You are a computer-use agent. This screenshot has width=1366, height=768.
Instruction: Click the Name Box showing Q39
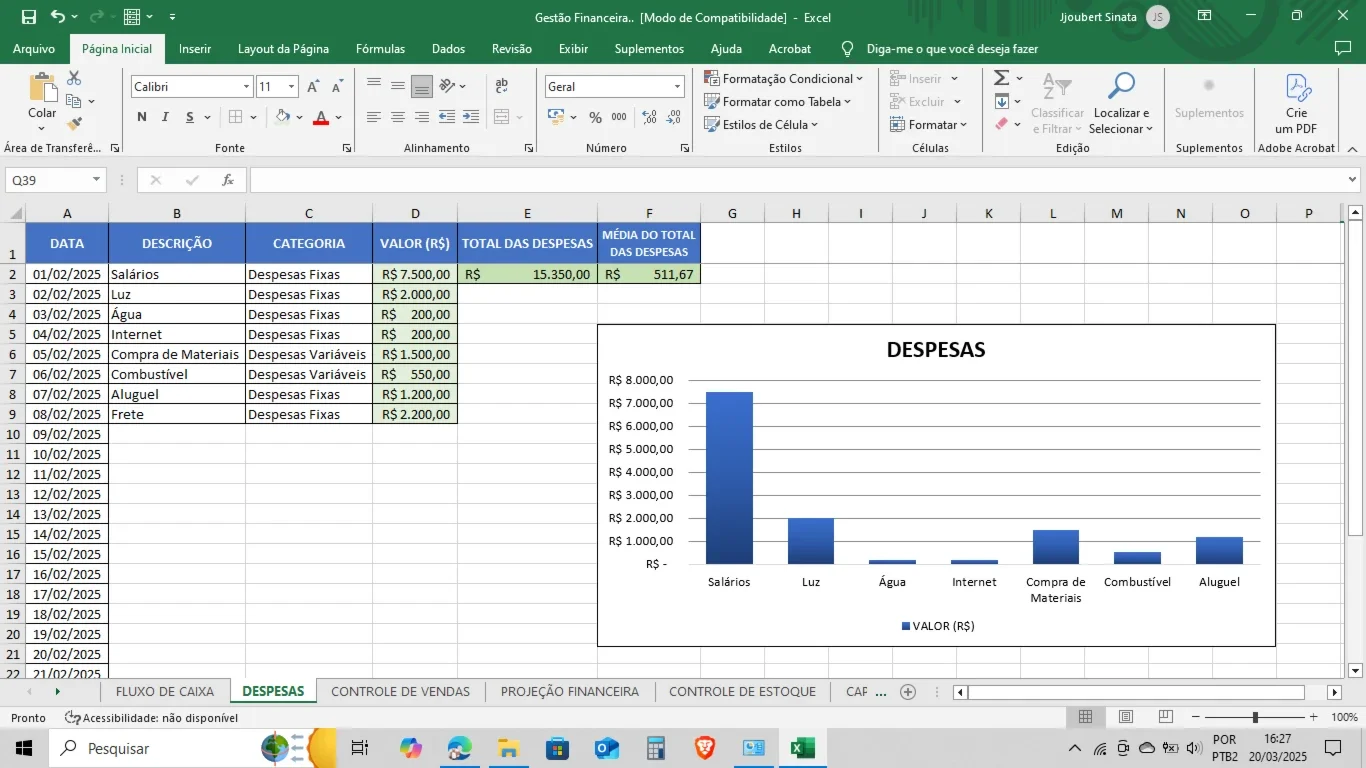click(x=56, y=180)
